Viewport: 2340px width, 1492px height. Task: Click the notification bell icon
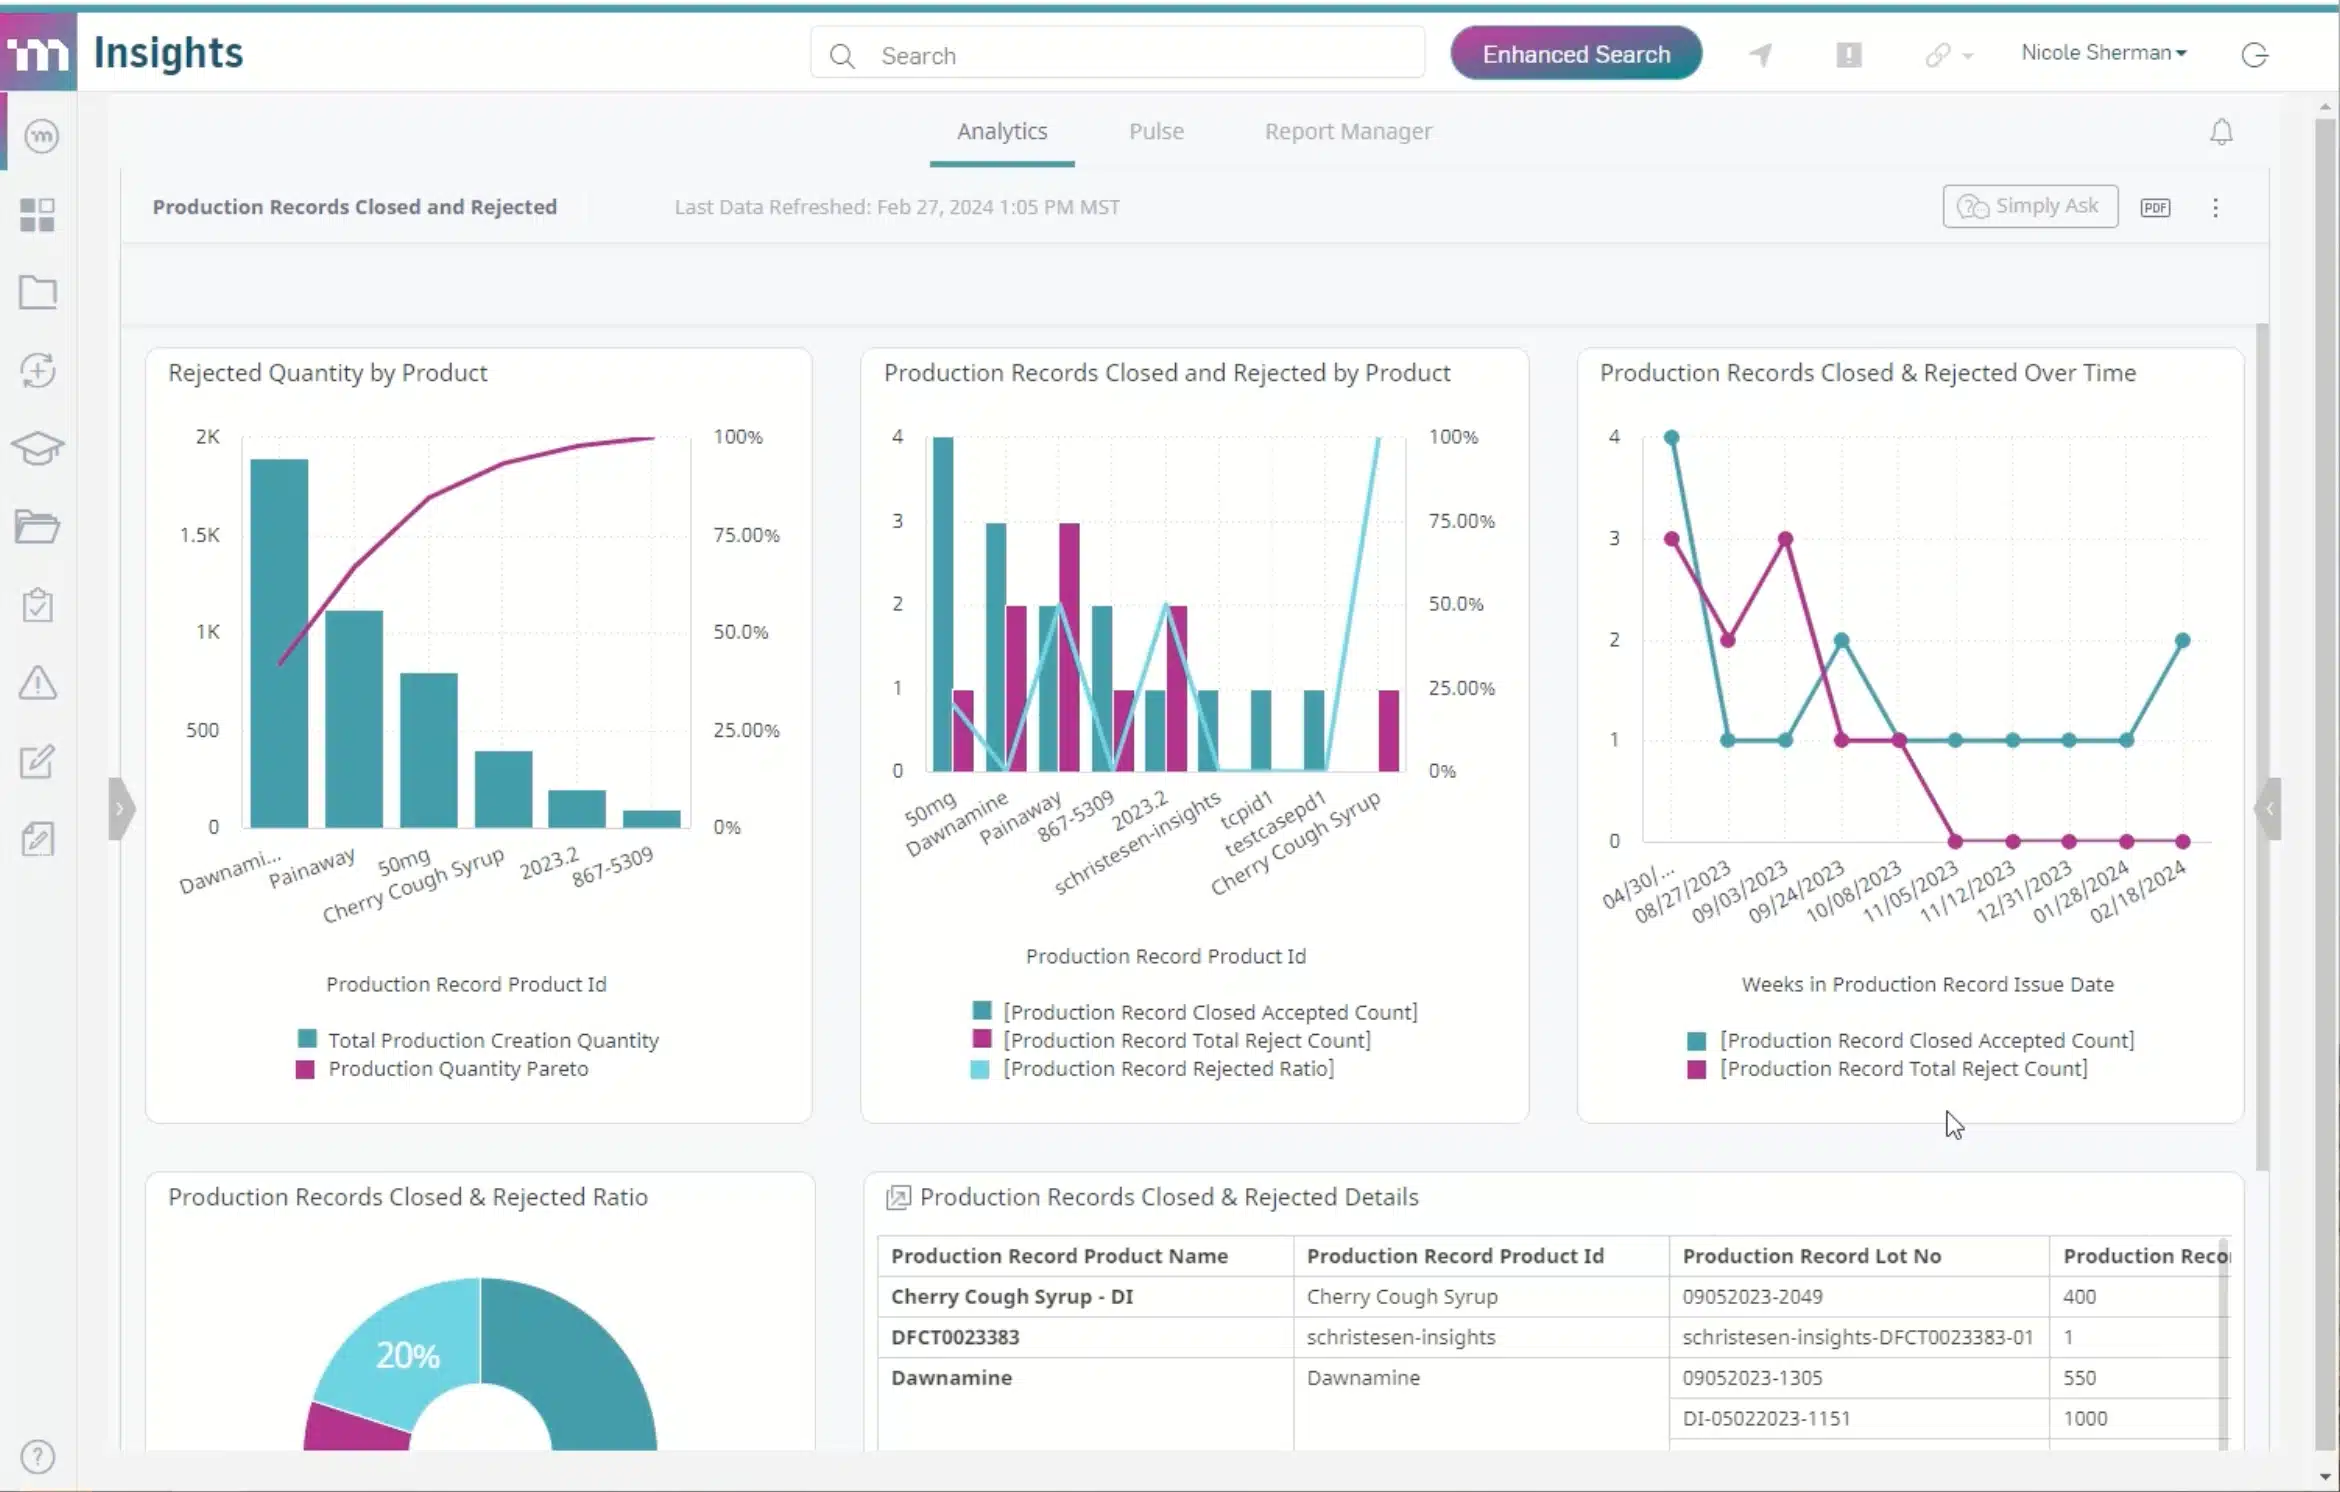click(x=2221, y=131)
